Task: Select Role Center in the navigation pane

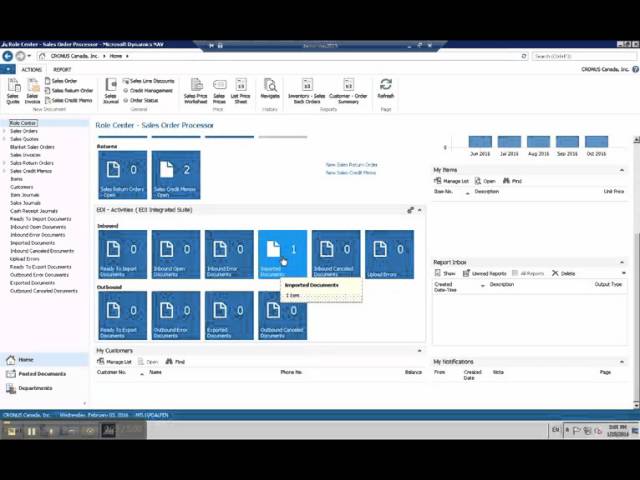Action: [23, 123]
